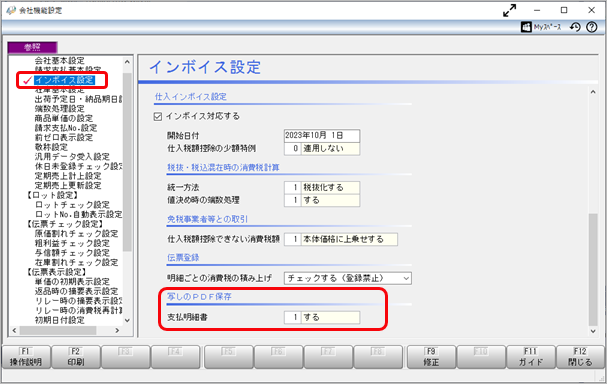Select 返品時の摘要表示設定 tree item
The image size is (607, 384).
76,291
